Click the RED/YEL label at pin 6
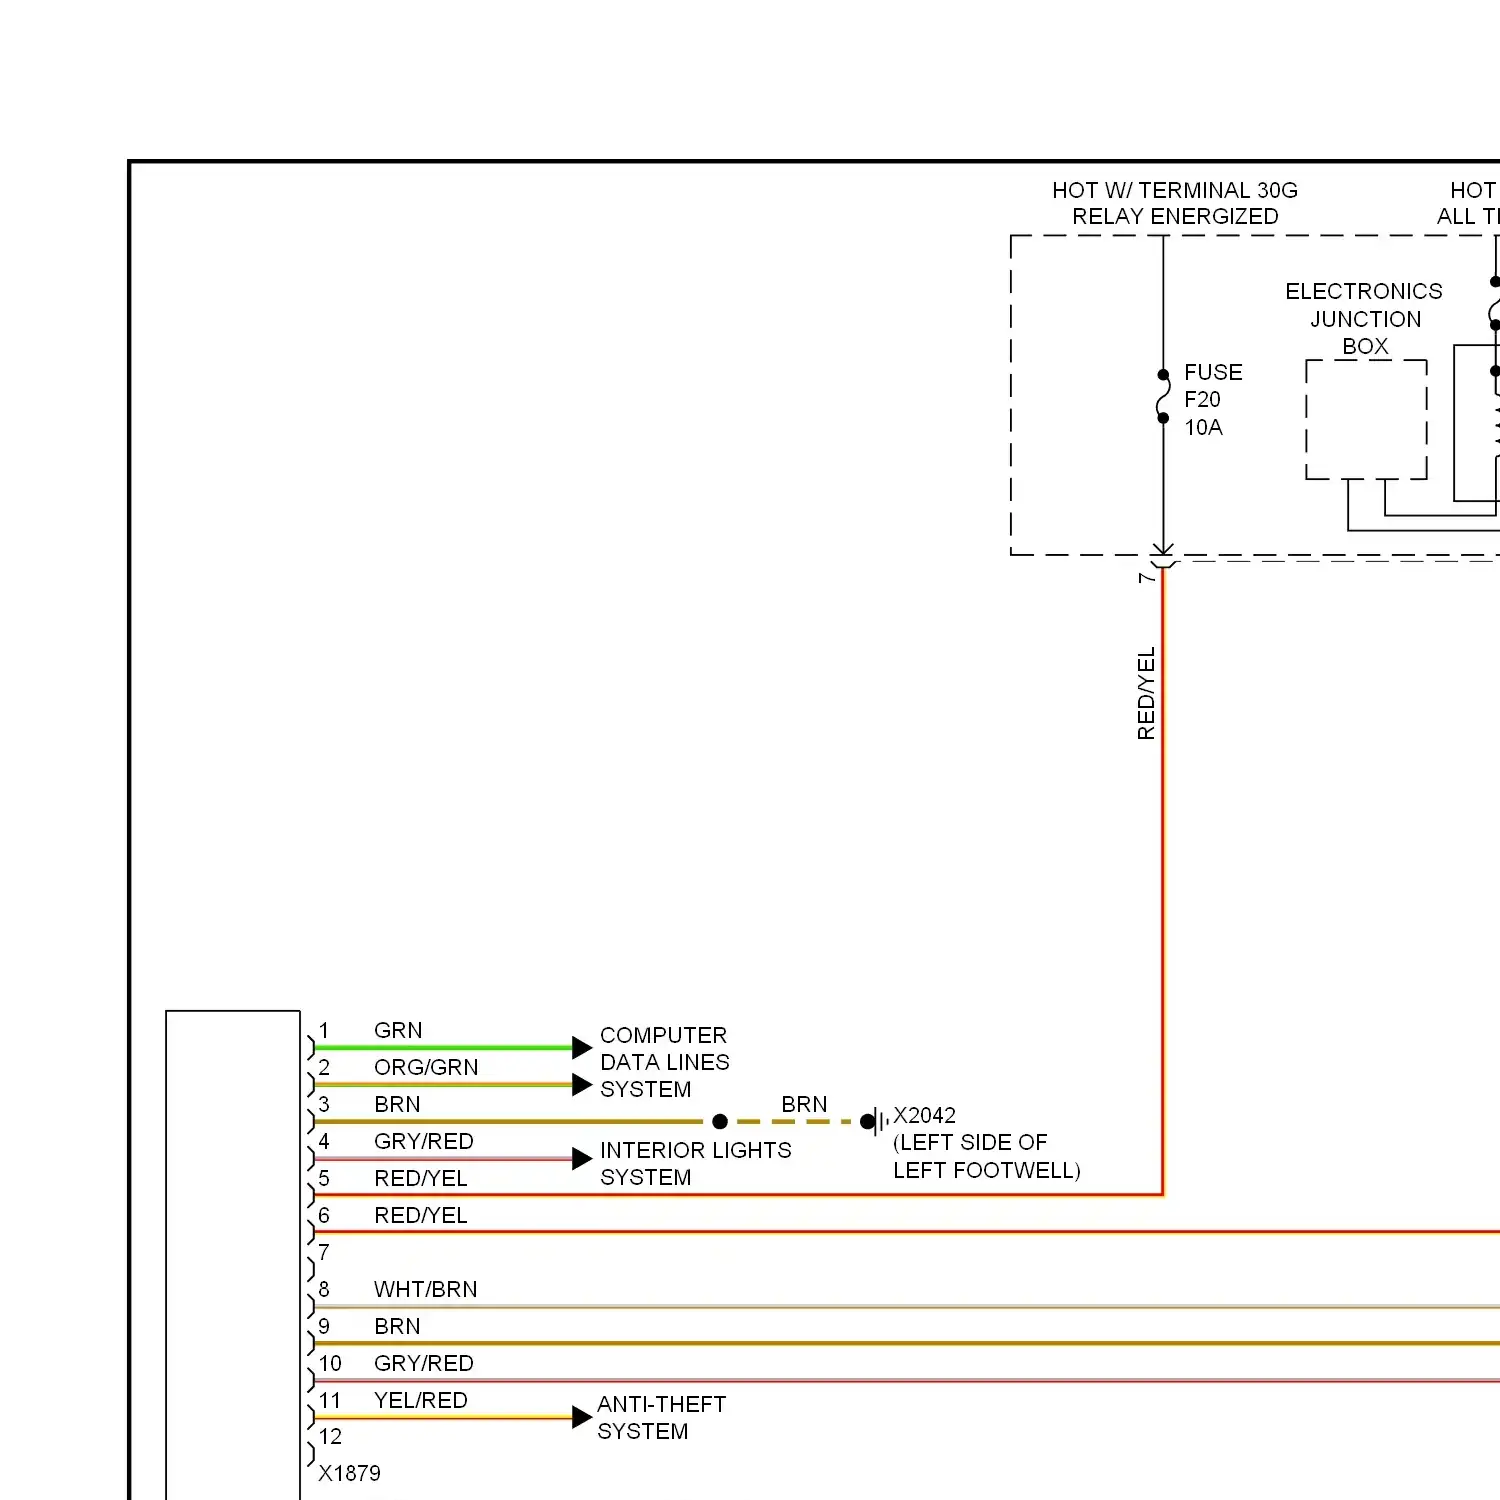The height and width of the screenshot is (1500, 1500). tap(421, 1215)
